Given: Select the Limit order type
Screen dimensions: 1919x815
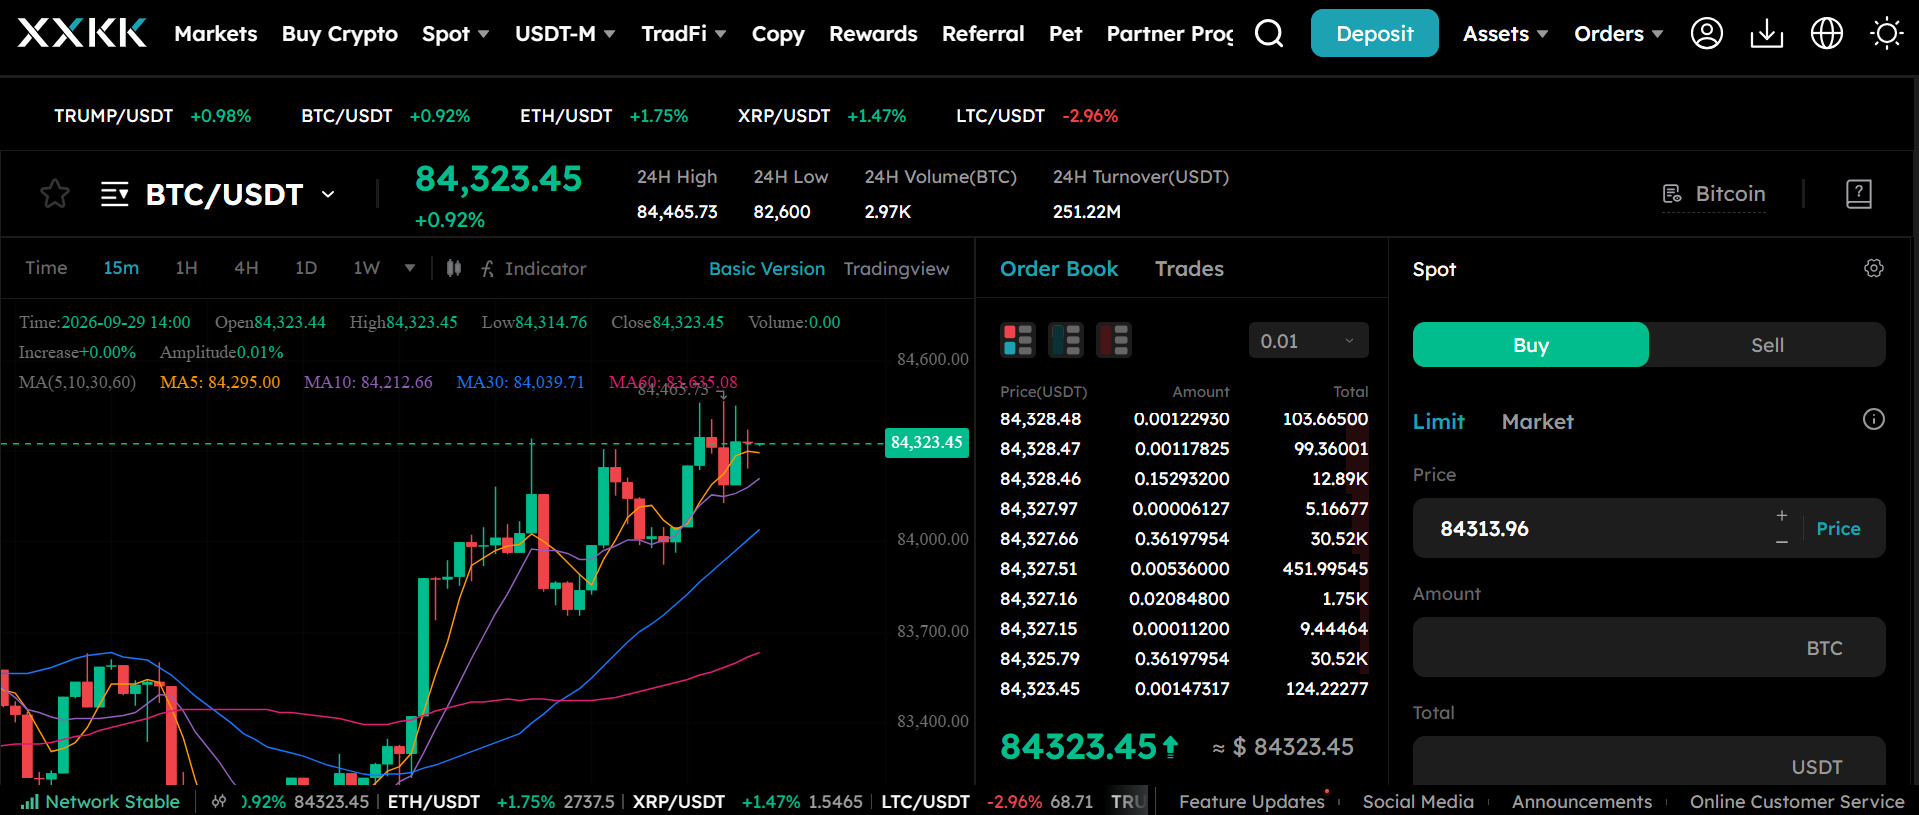Looking at the screenshot, I should pyautogui.click(x=1439, y=421).
